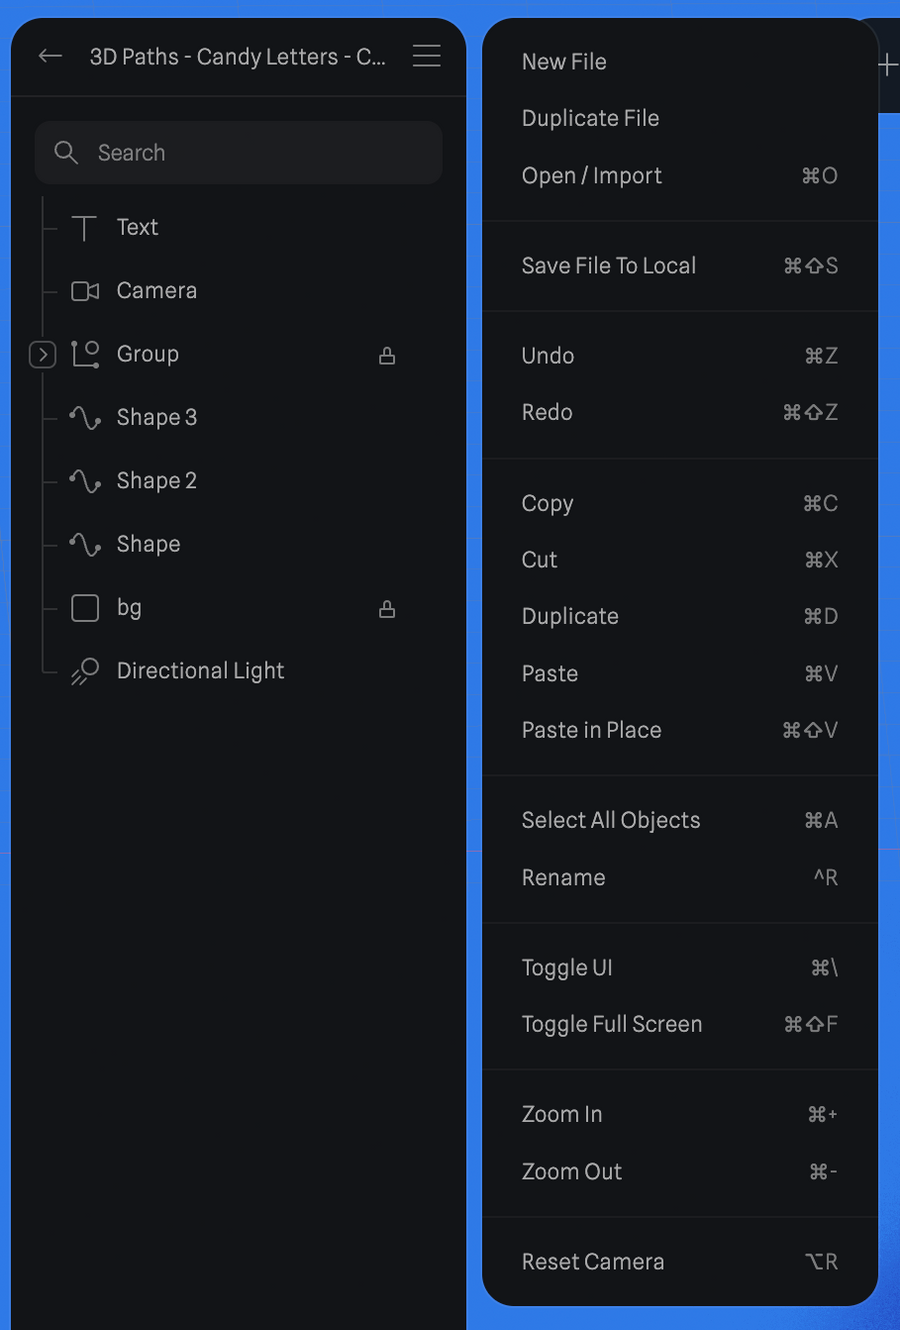Click the Shape 2 curve icon

[x=85, y=480]
